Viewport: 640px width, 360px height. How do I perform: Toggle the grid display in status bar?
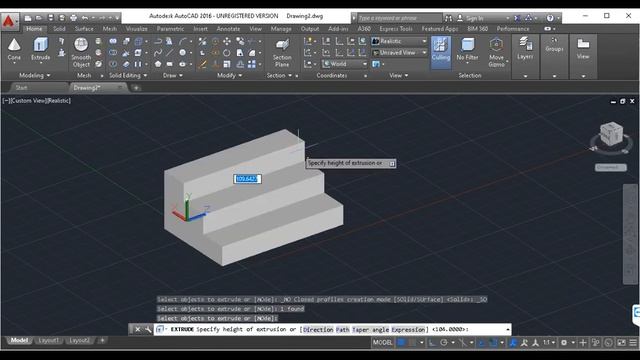402,343
